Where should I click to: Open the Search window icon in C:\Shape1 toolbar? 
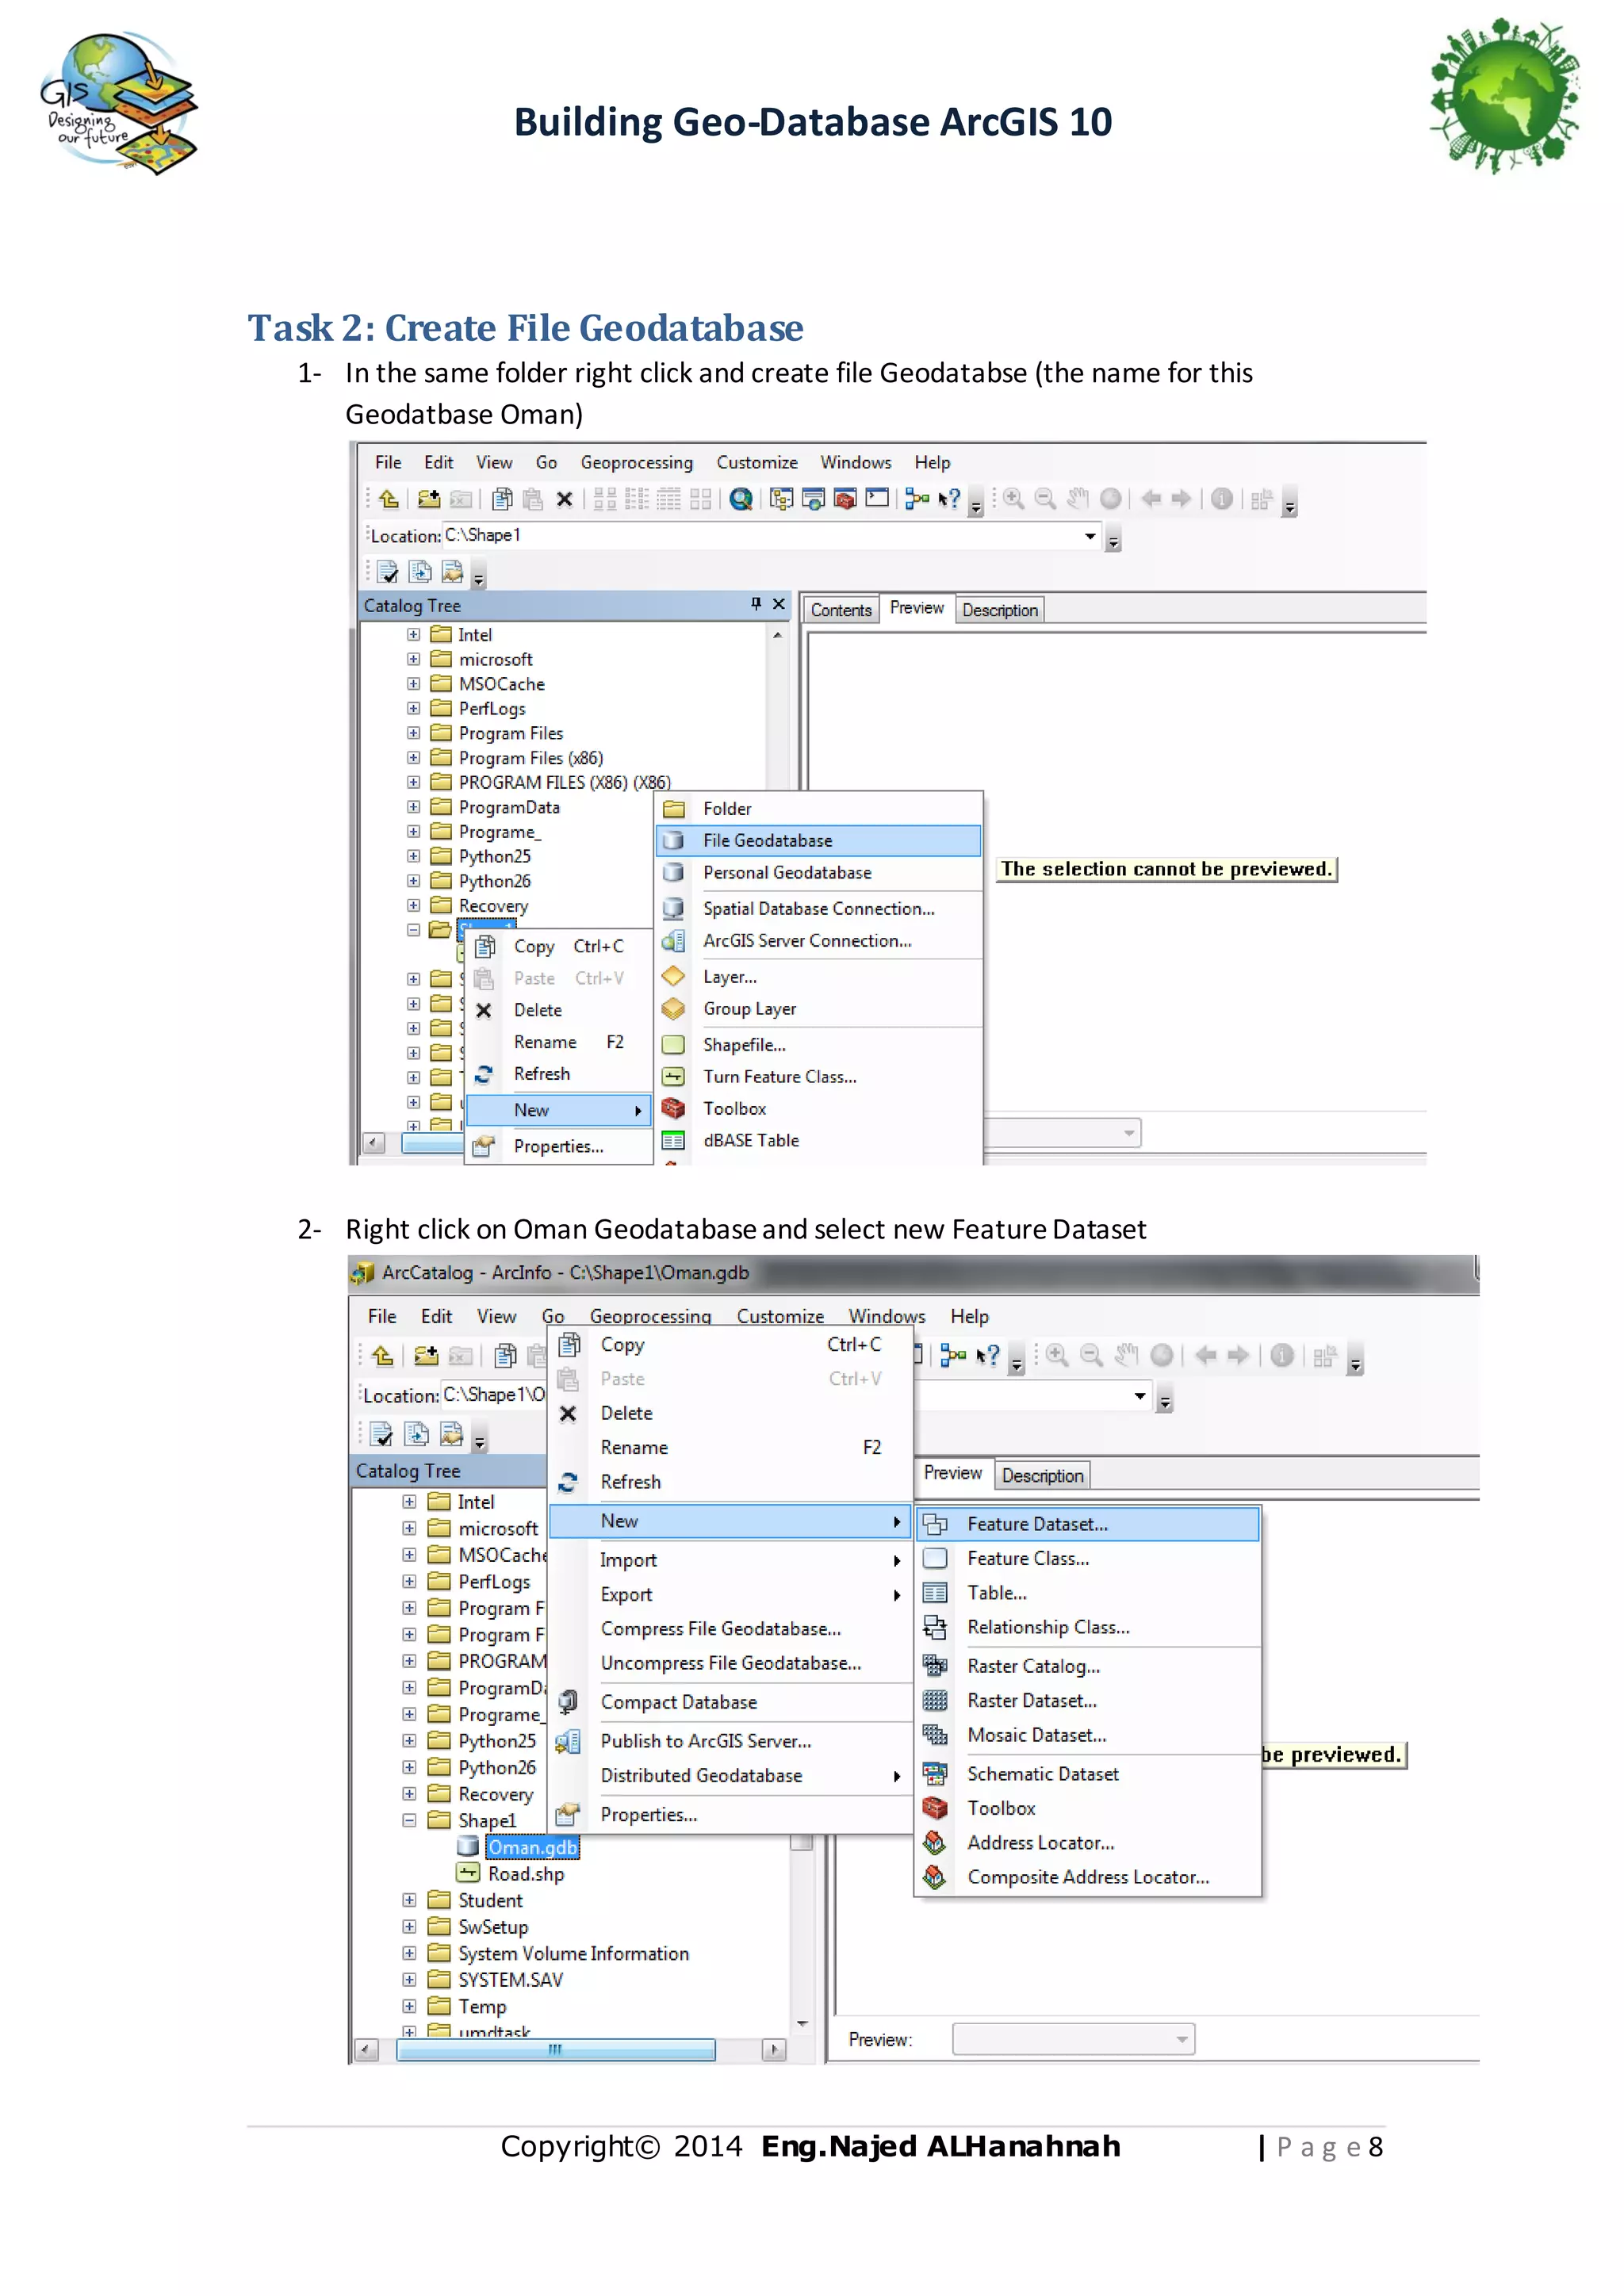[x=741, y=499]
